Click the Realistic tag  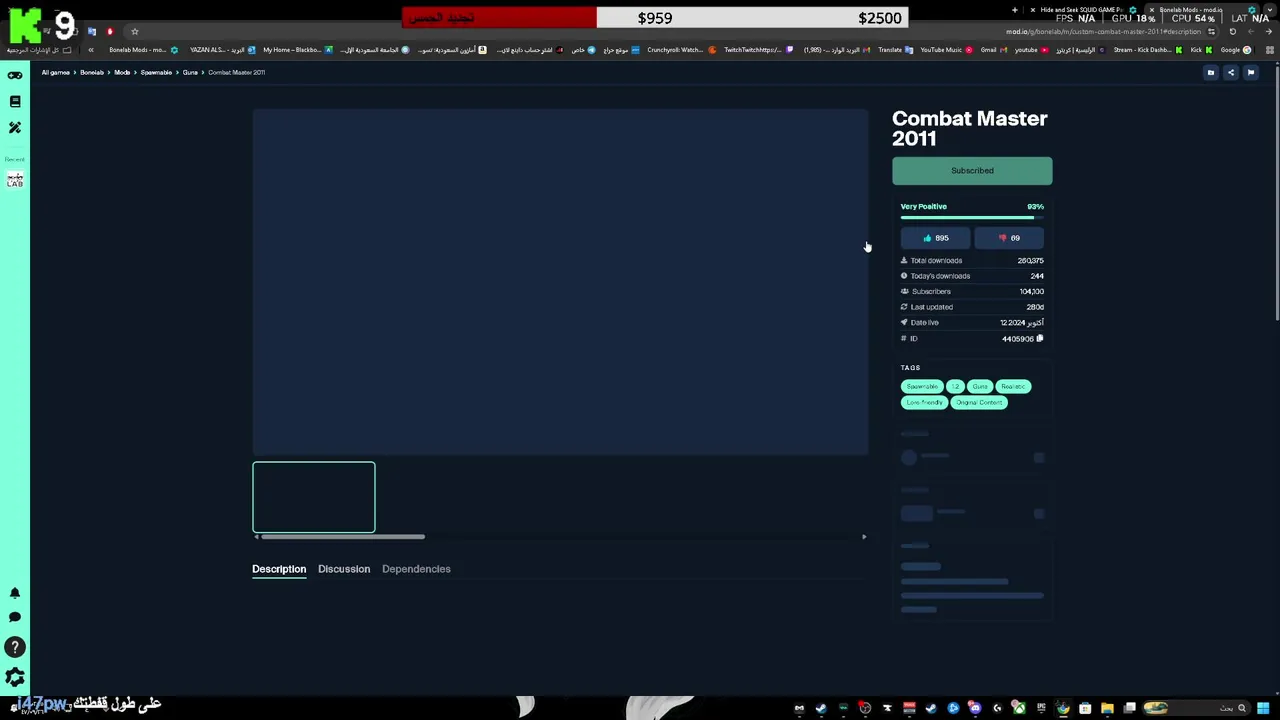point(1013,386)
